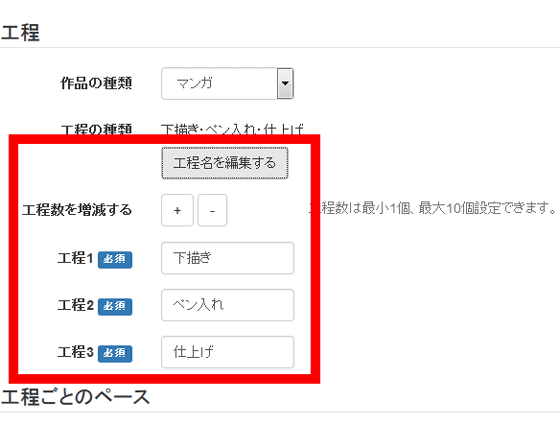Click the 工程 section heading

[x=20, y=32]
